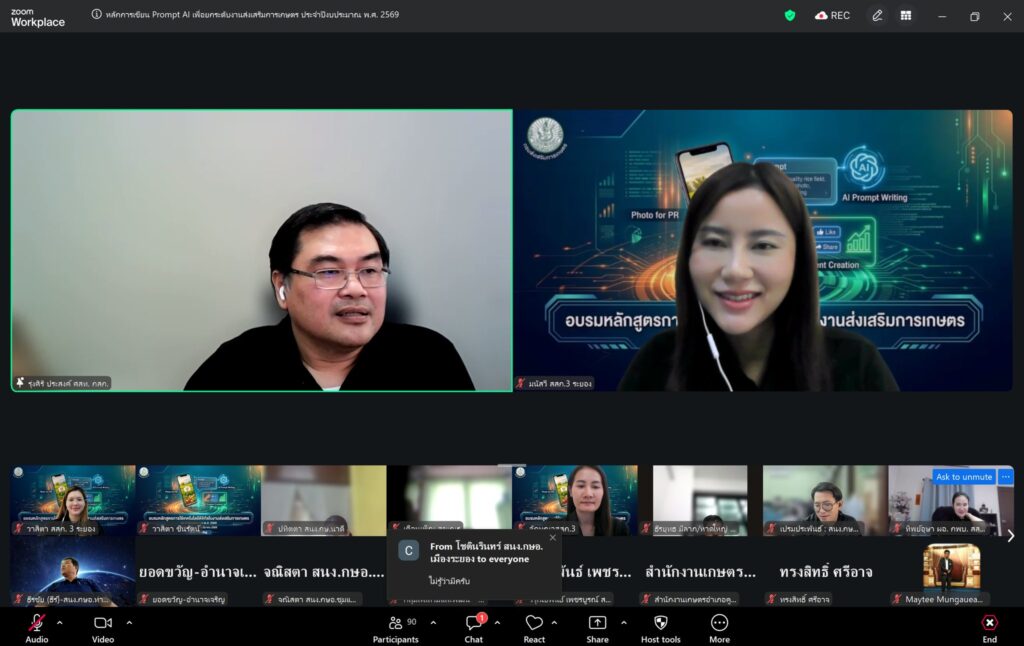Open Host tools shield icon
The width and height of the screenshot is (1024, 646).
[660, 623]
